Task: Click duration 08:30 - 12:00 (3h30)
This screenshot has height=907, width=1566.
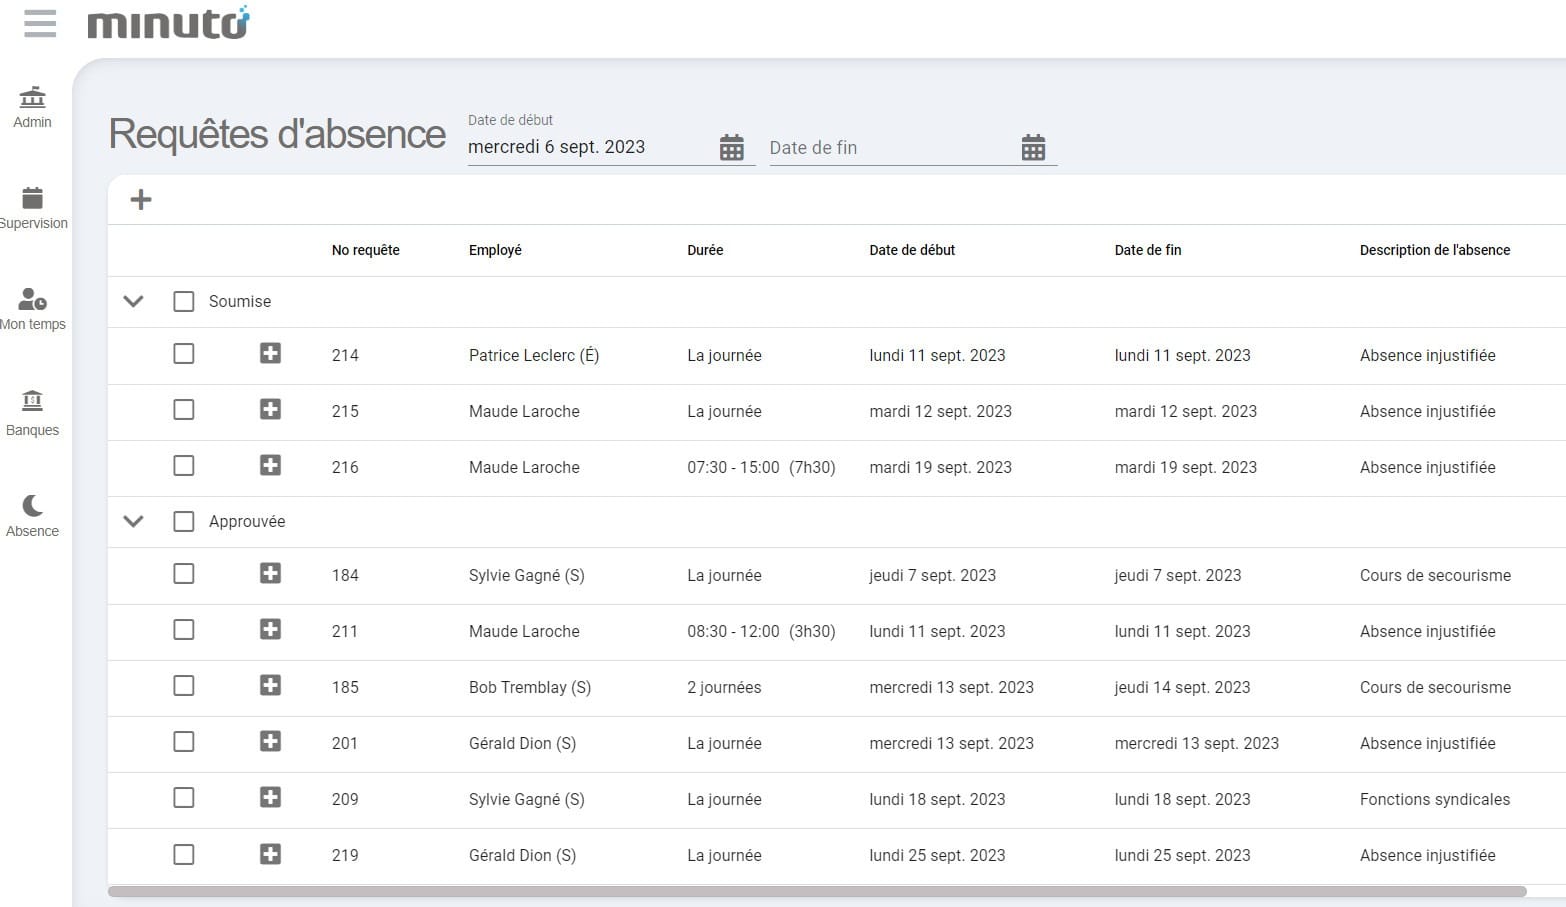Action: (x=761, y=631)
